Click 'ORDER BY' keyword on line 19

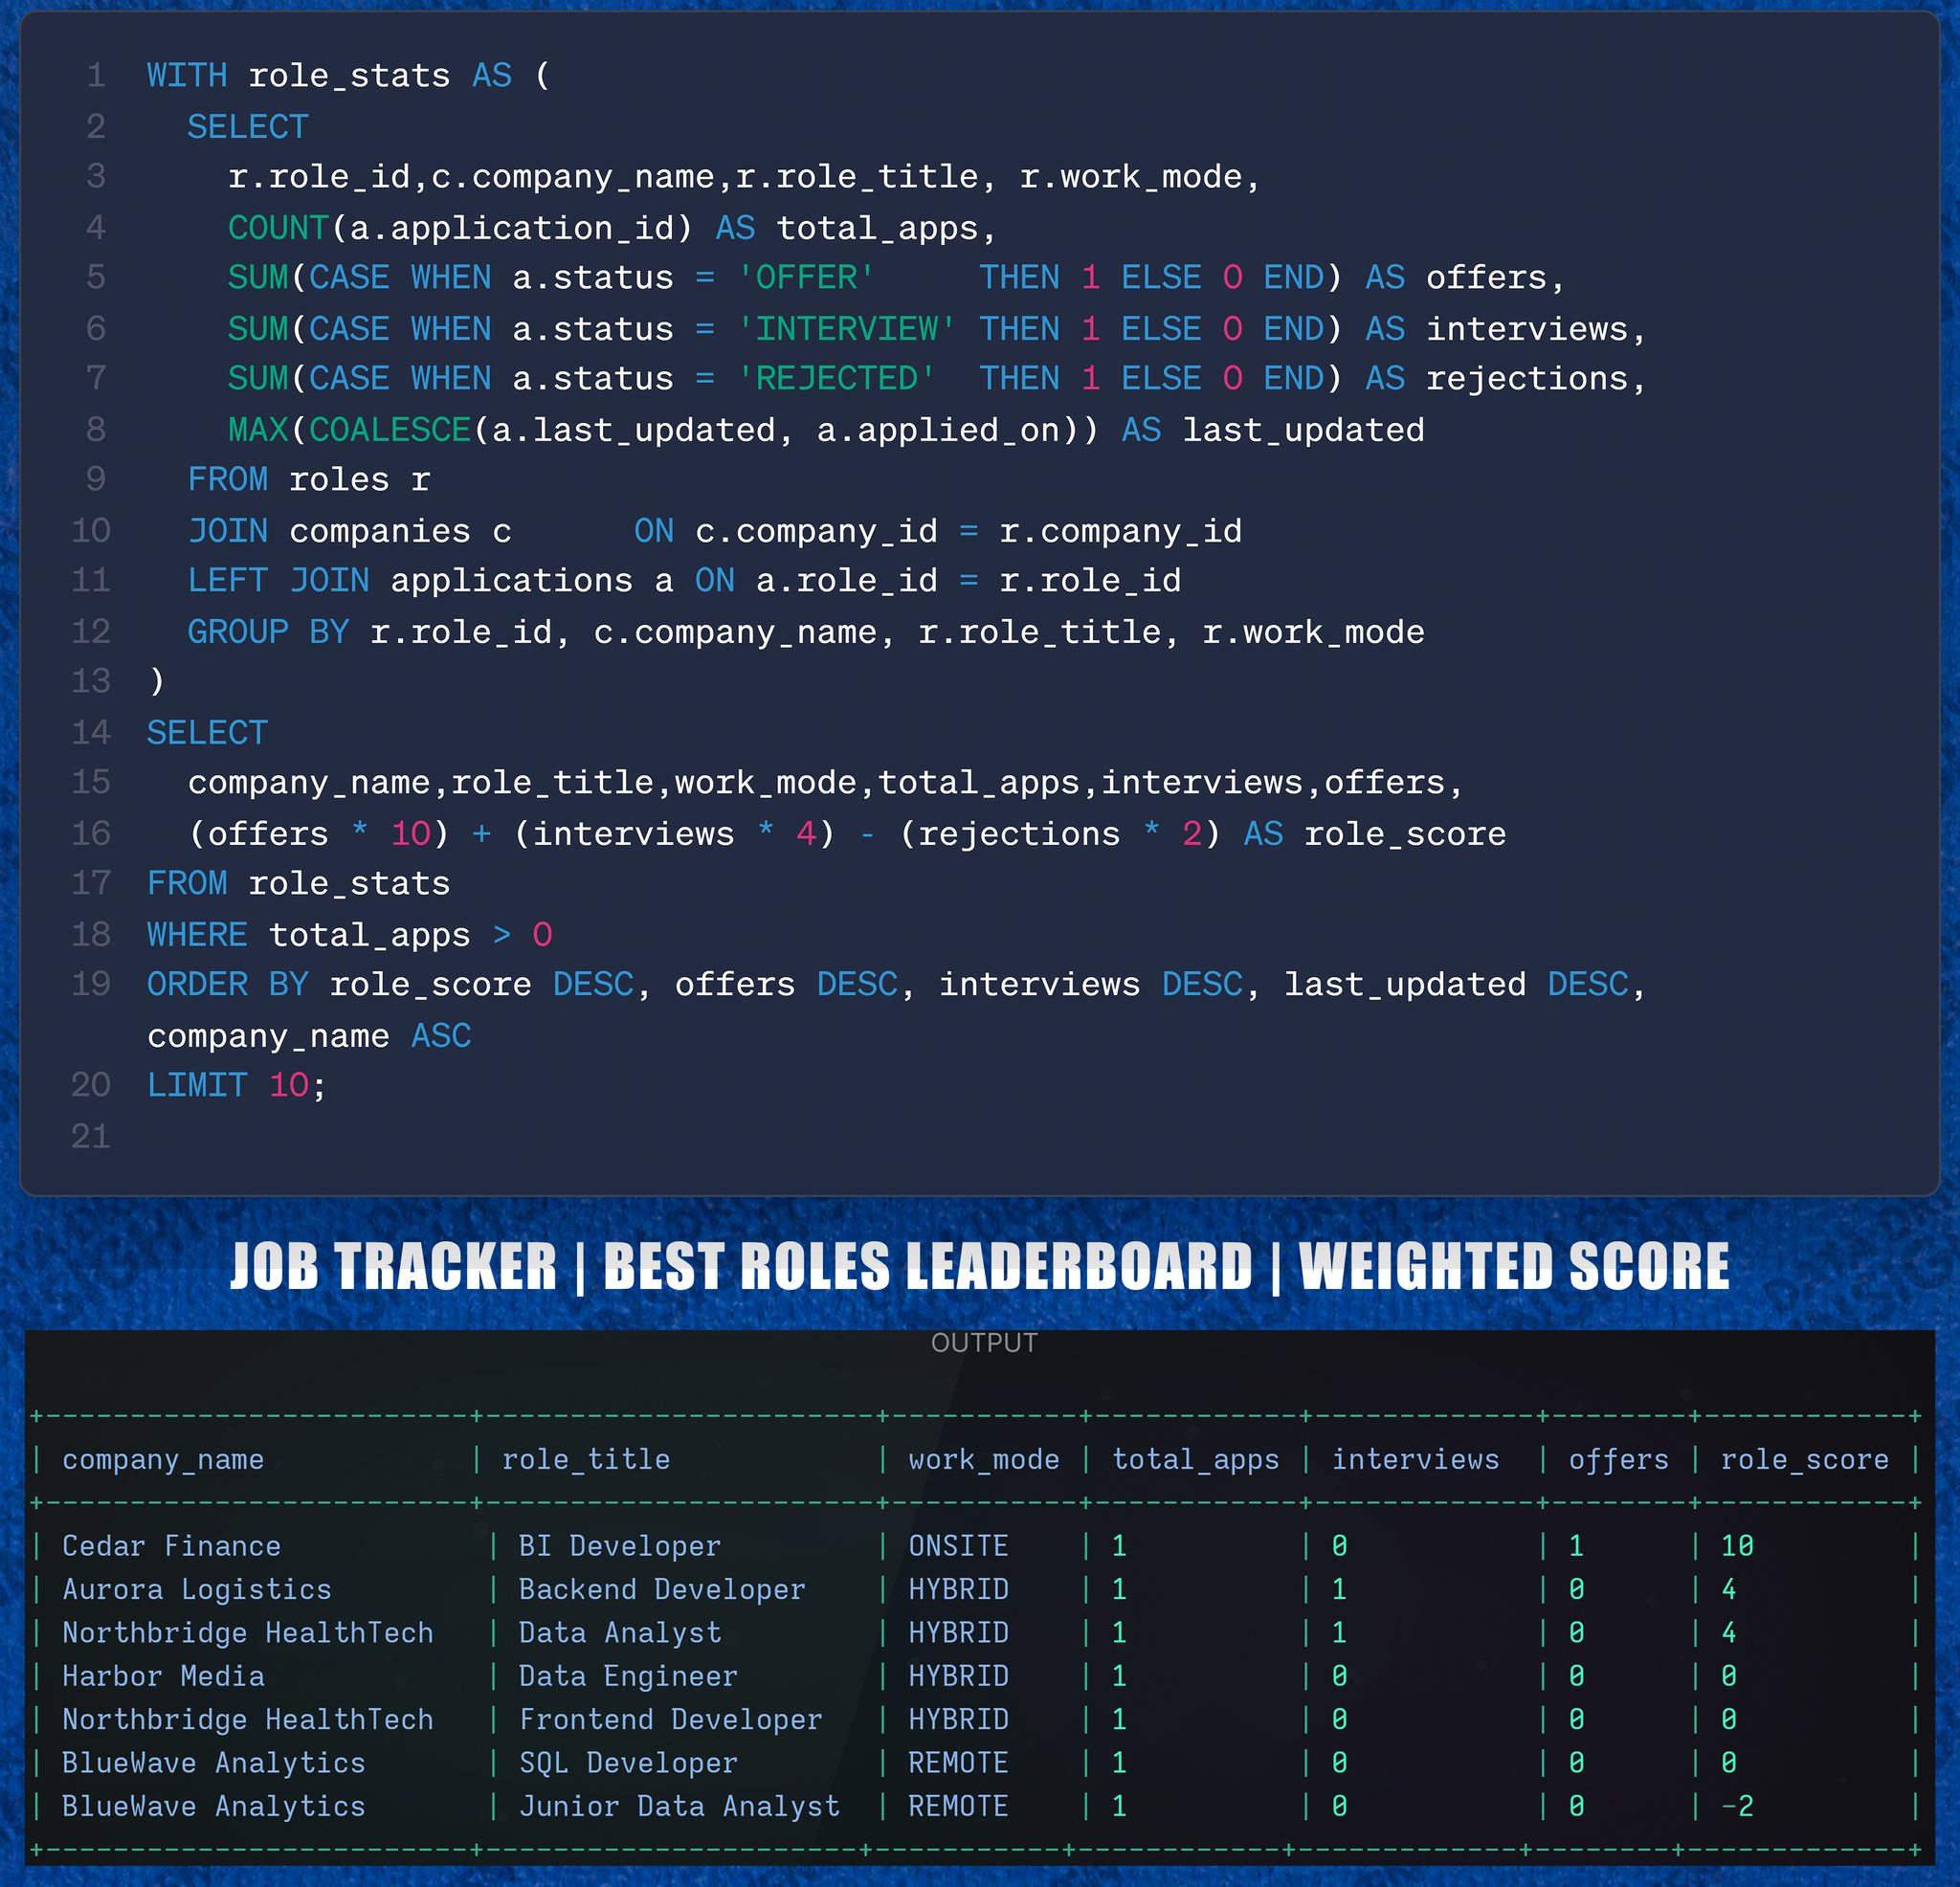pyautogui.click(x=227, y=985)
